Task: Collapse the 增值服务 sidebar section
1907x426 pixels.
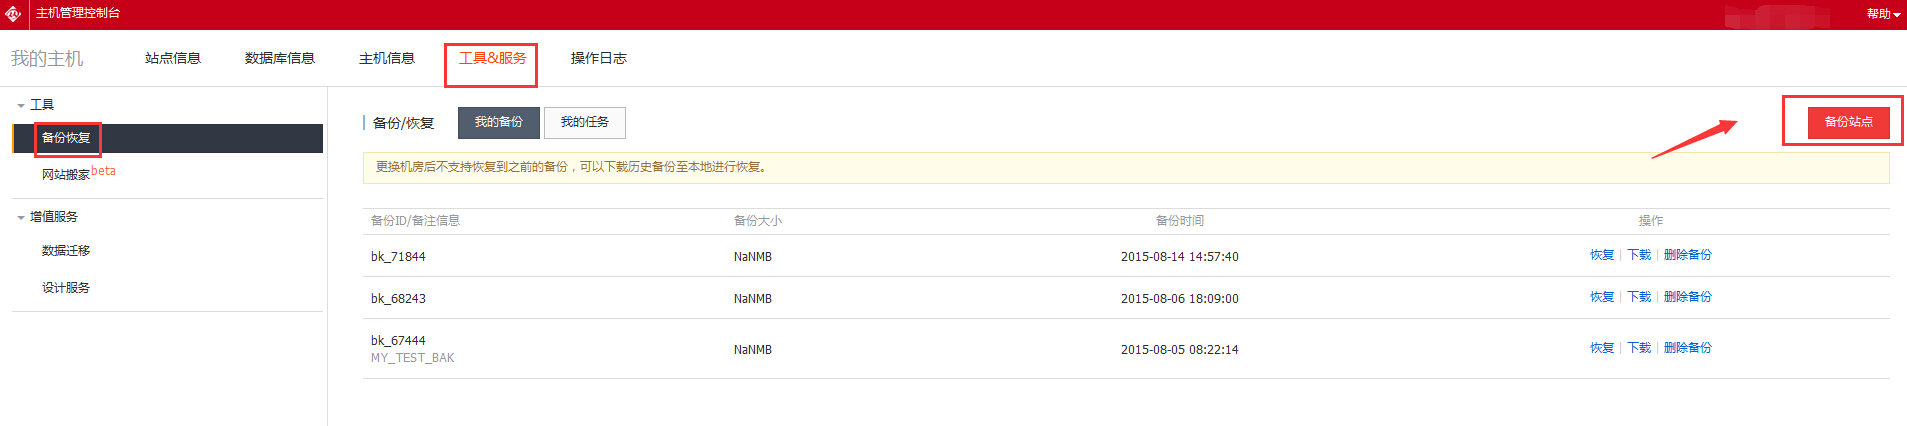Action: pos(21,217)
